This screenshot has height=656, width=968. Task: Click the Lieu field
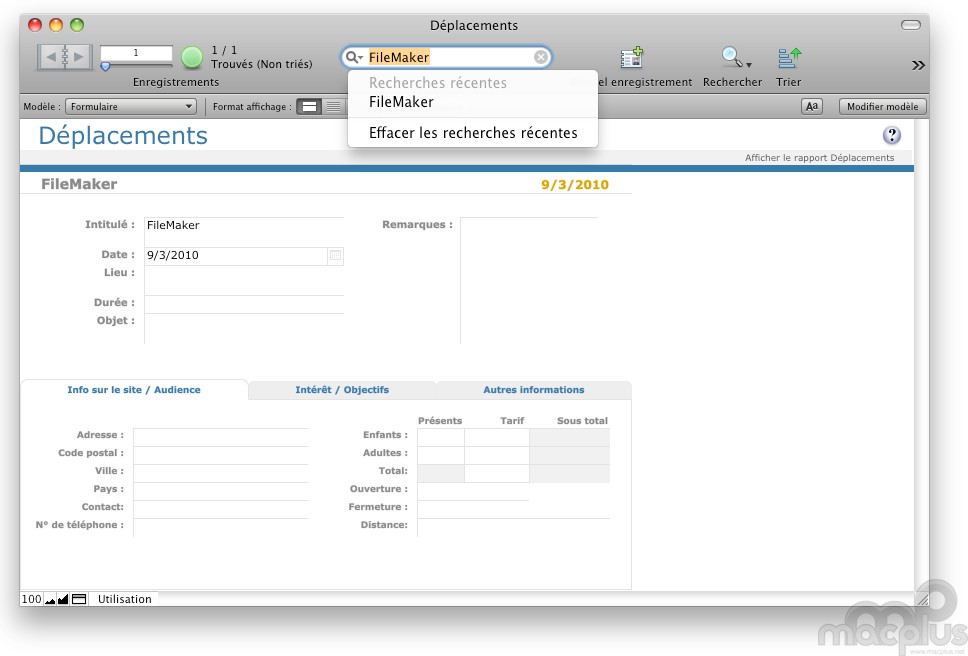[244, 280]
